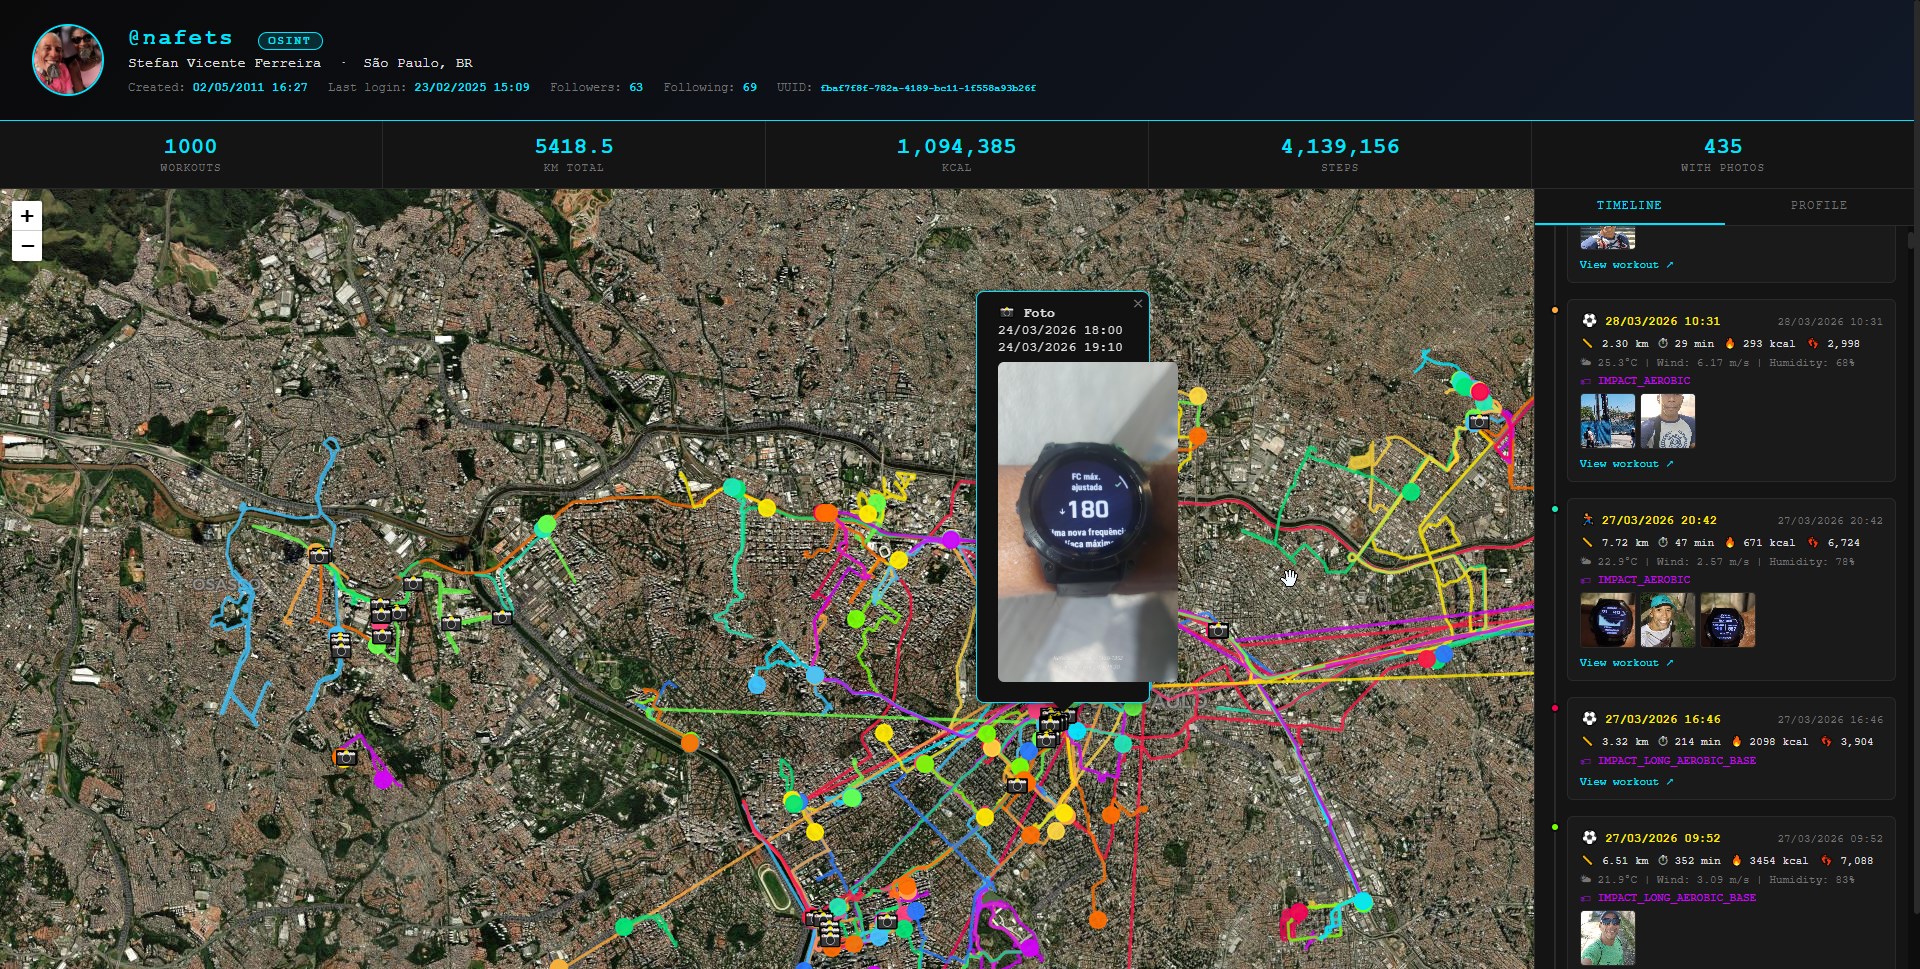This screenshot has height=969, width=1920.
Task: Open the selfie photo in 28/03/2026 10:31 workout
Action: (x=1668, y=420)
